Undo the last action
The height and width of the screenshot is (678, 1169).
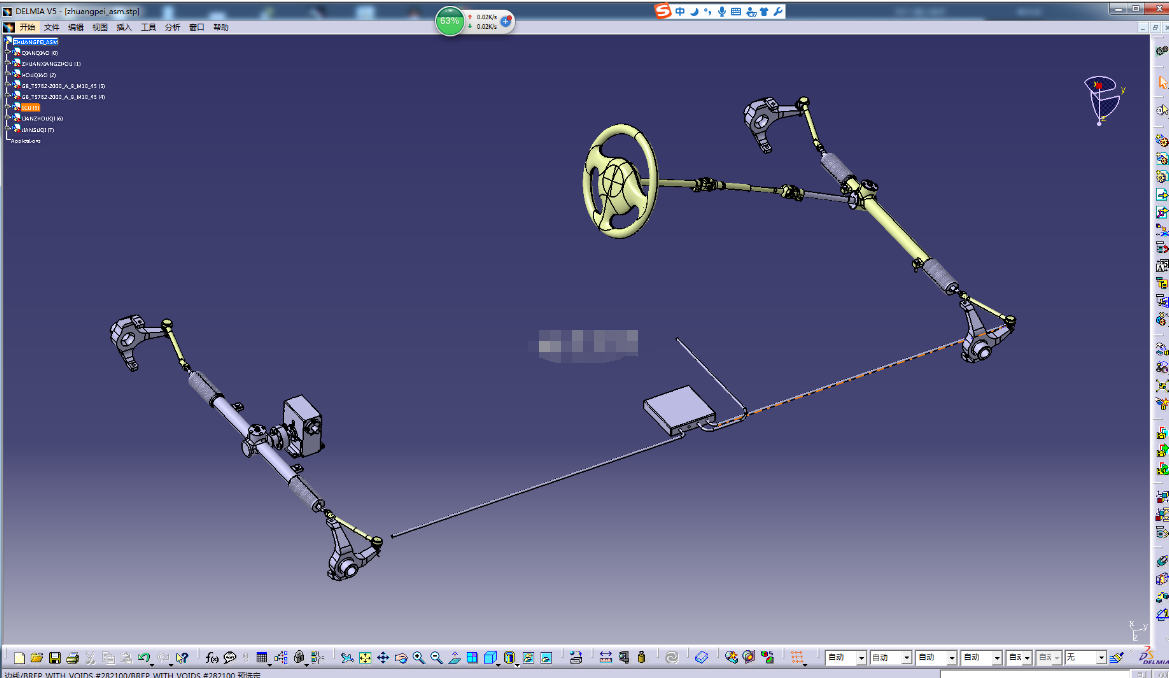pyautogui.click(x=144, y=658)
